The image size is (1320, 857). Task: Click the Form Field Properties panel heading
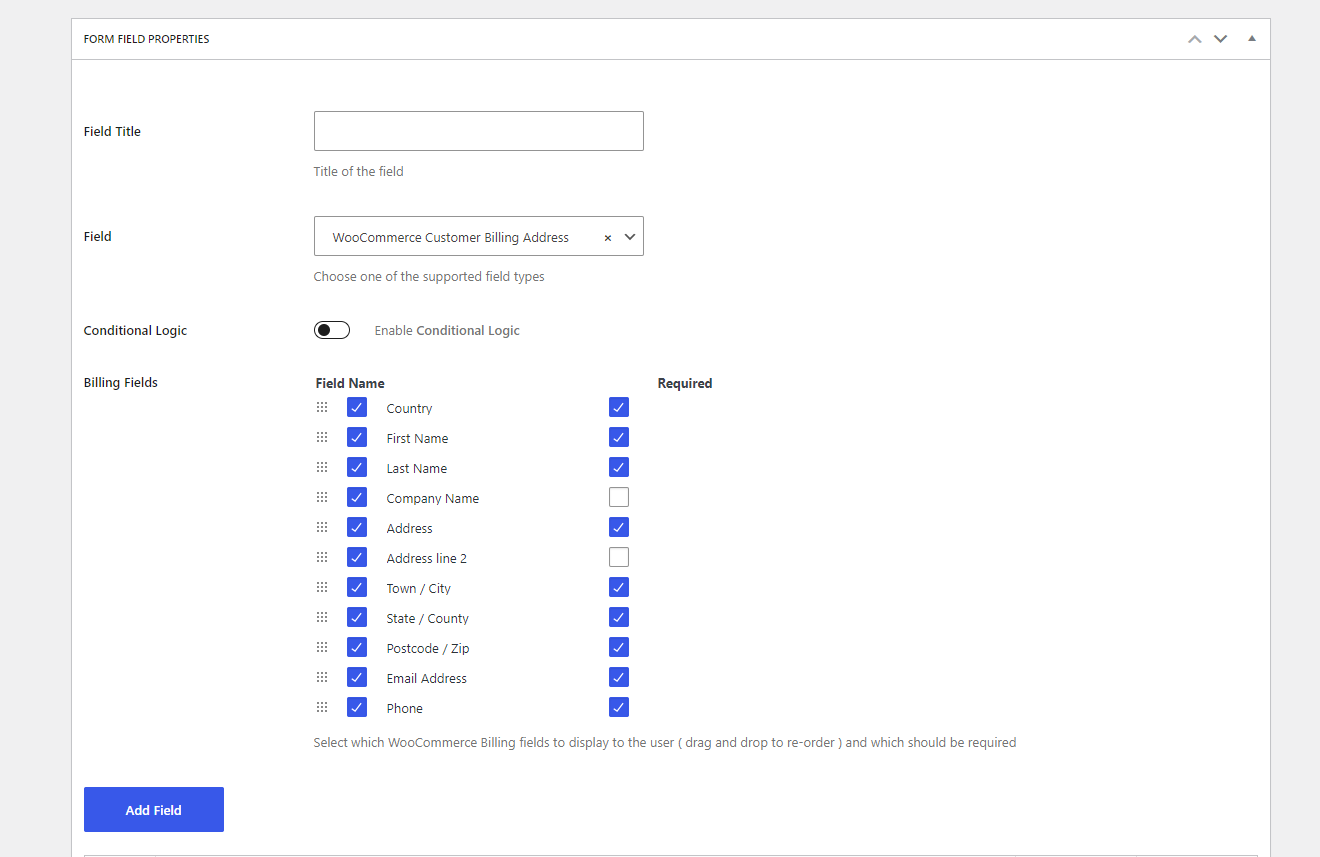[x=147, y=39]
